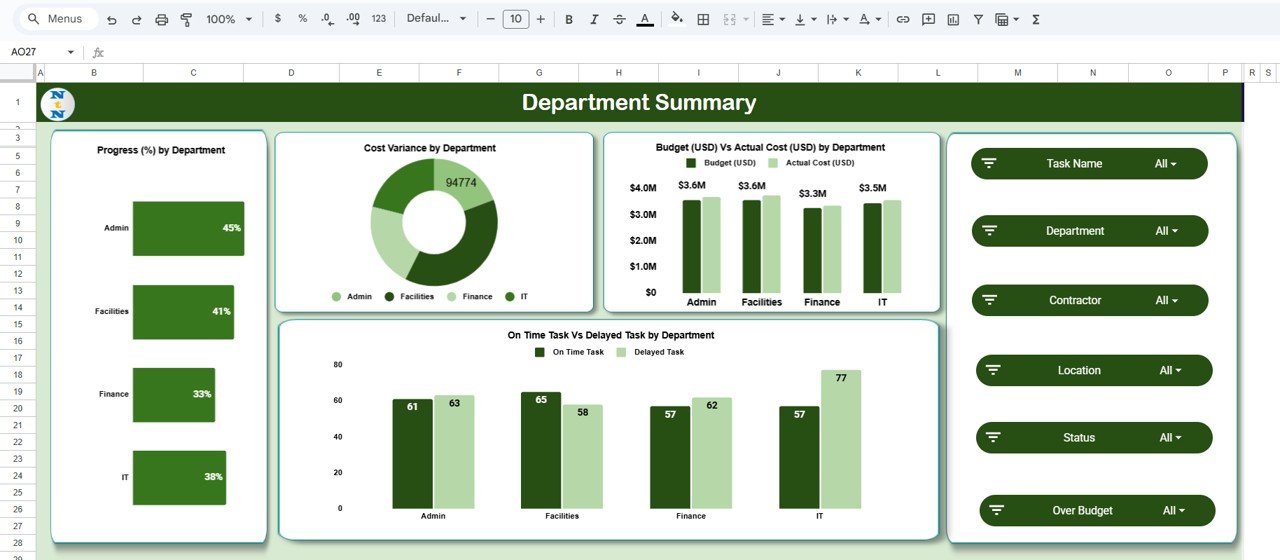1280x560 pixels.
Task: Click the Over Budget slicer button
Action: (1082, 511)
